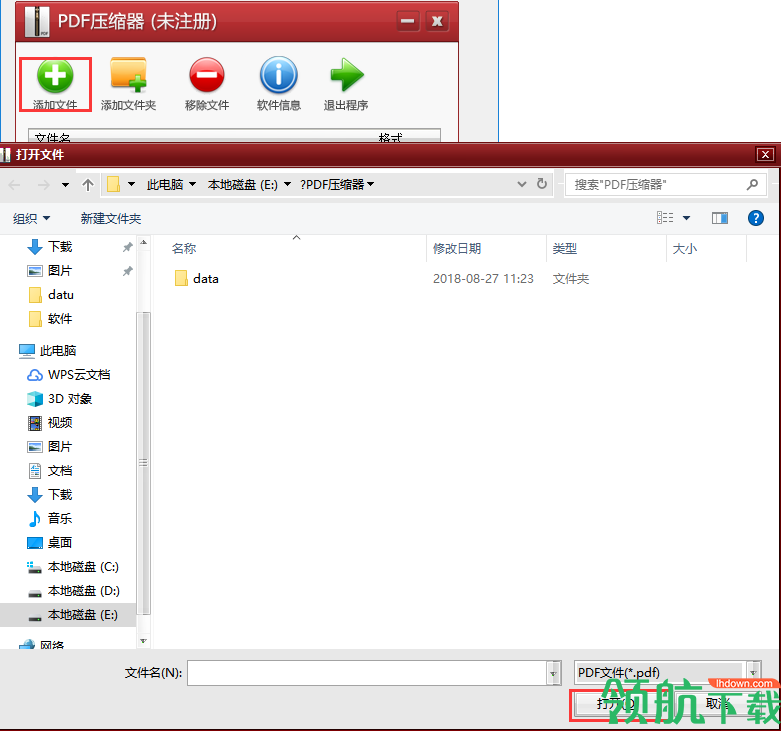The image size is (781, 731).
Task: Select the data folder in file list
Action: (x=197, y=278)
